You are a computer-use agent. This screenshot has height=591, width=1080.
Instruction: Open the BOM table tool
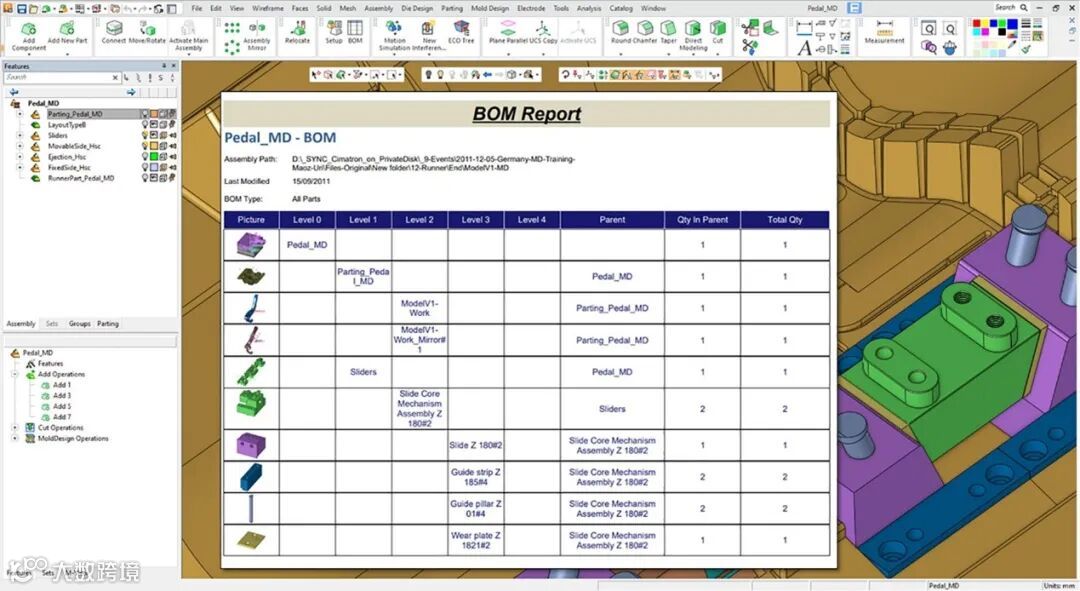click(355, 32)
